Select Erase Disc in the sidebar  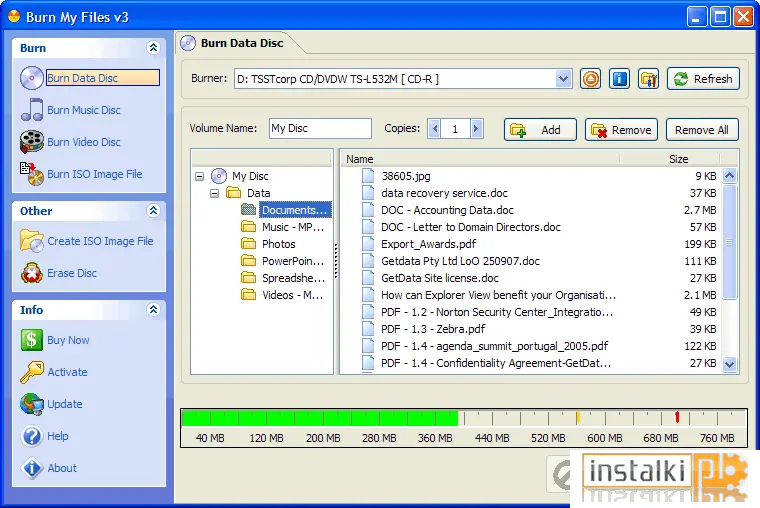tap(72, 273)
